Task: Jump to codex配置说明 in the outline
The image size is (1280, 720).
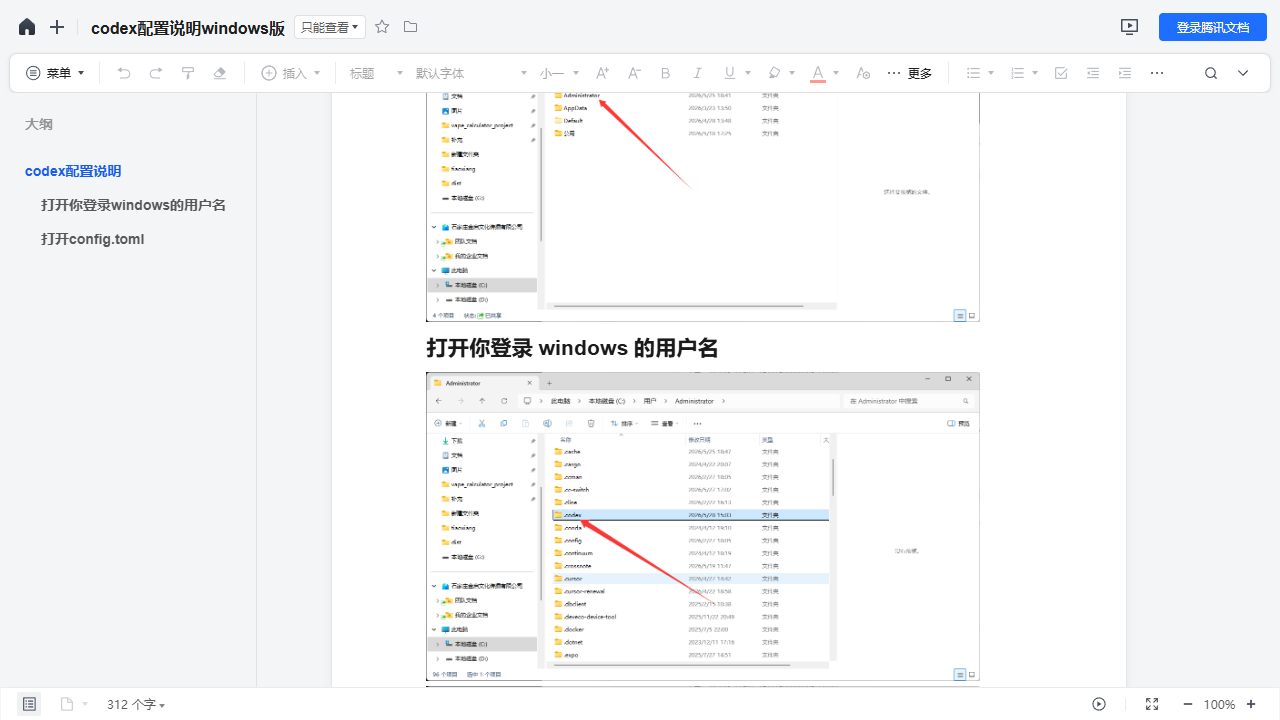Action: (x=73, y=171)
